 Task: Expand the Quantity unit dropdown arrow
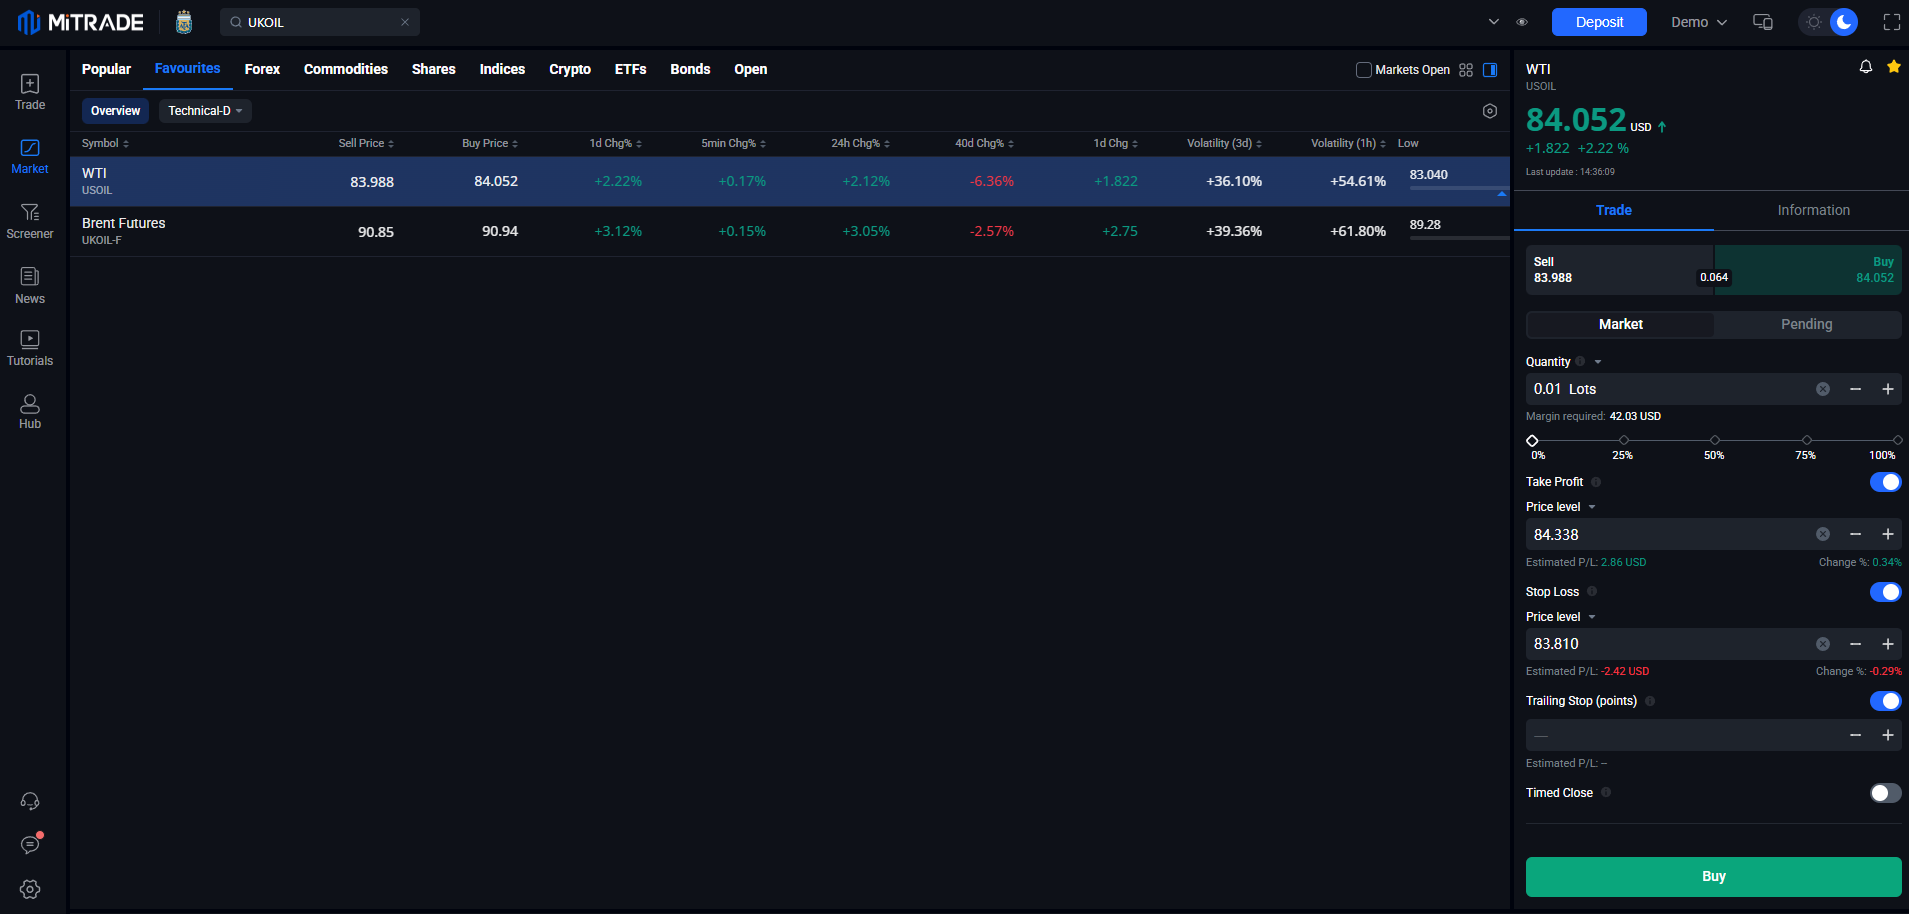click(1598, 362)
